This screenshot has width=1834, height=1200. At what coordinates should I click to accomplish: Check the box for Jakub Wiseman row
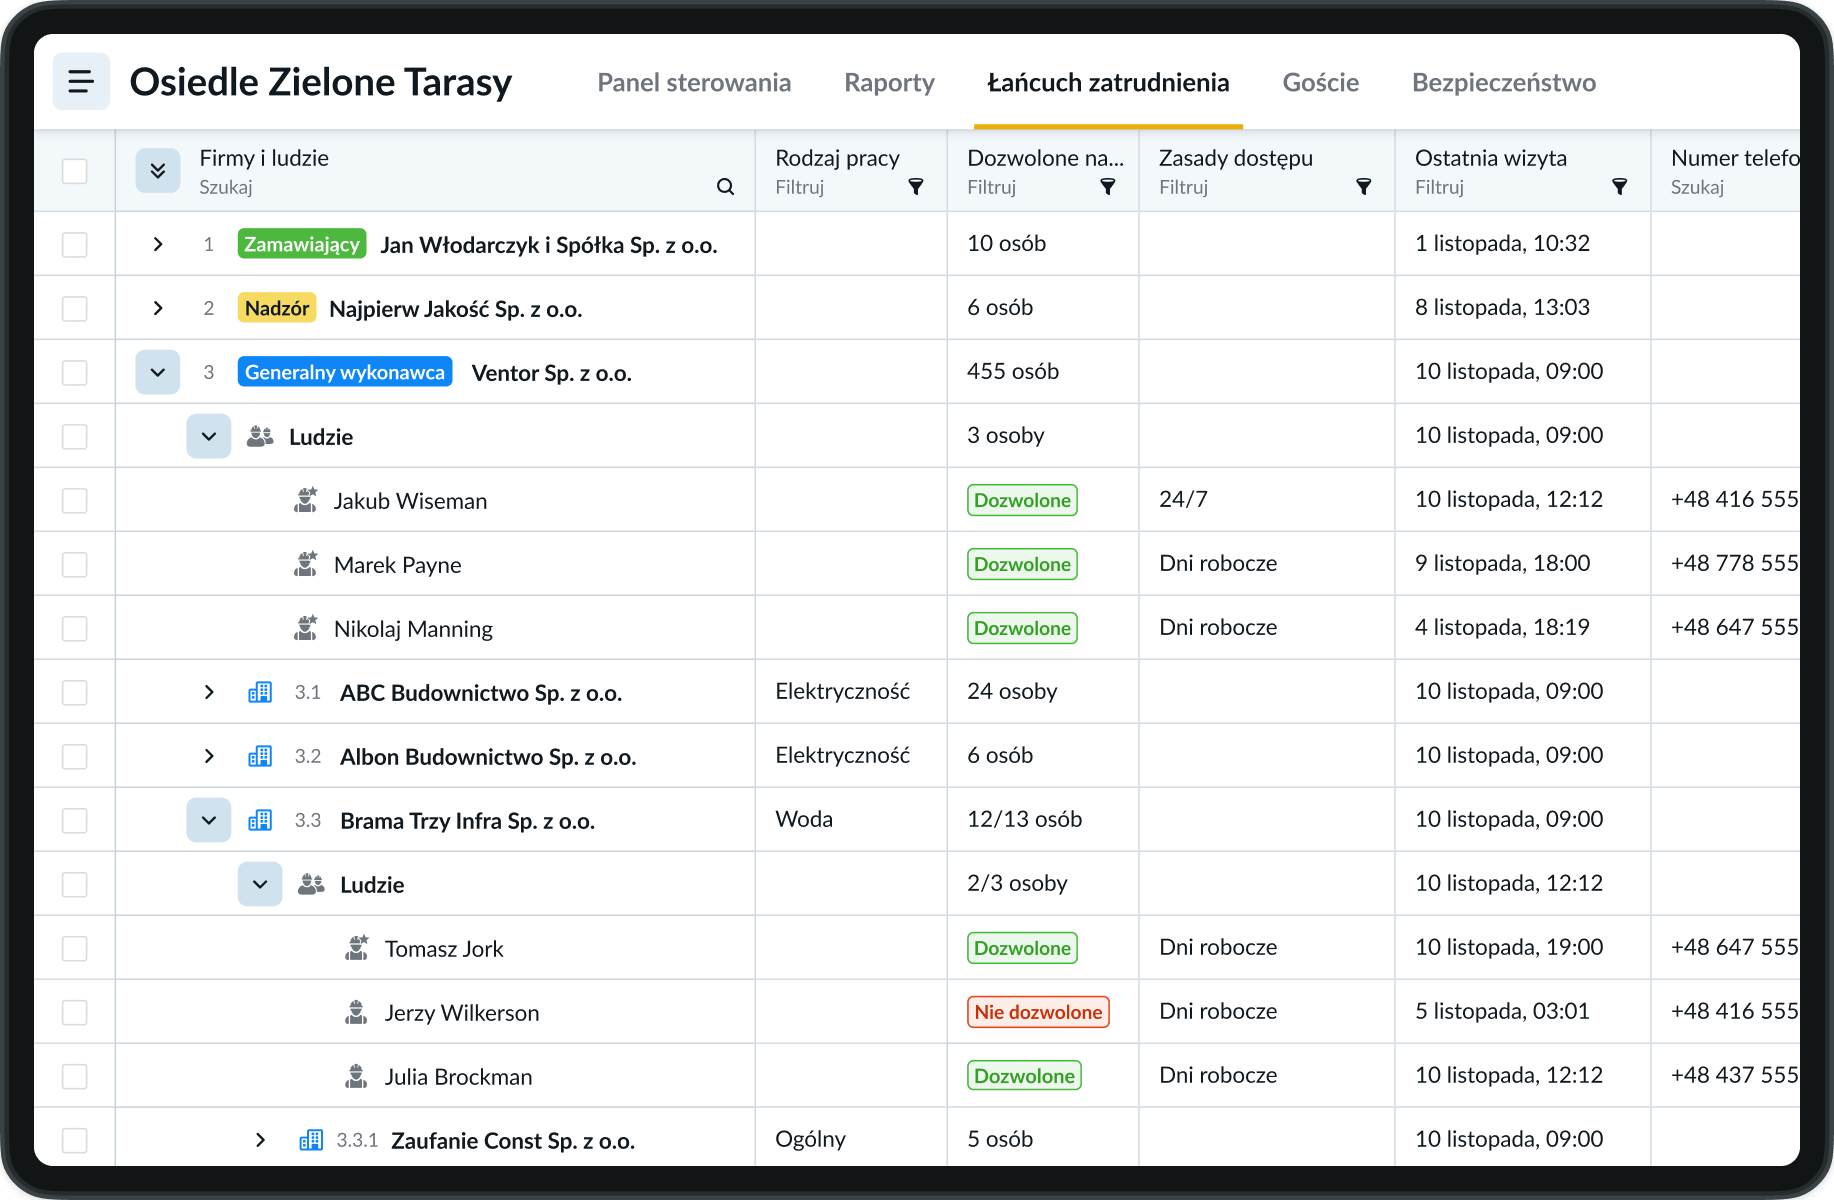point(75,500)
